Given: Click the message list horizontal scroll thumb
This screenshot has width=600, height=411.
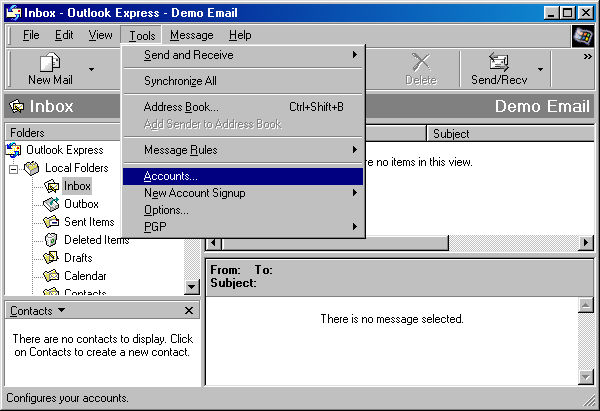Looking at the screenshot, I should 335,243.
